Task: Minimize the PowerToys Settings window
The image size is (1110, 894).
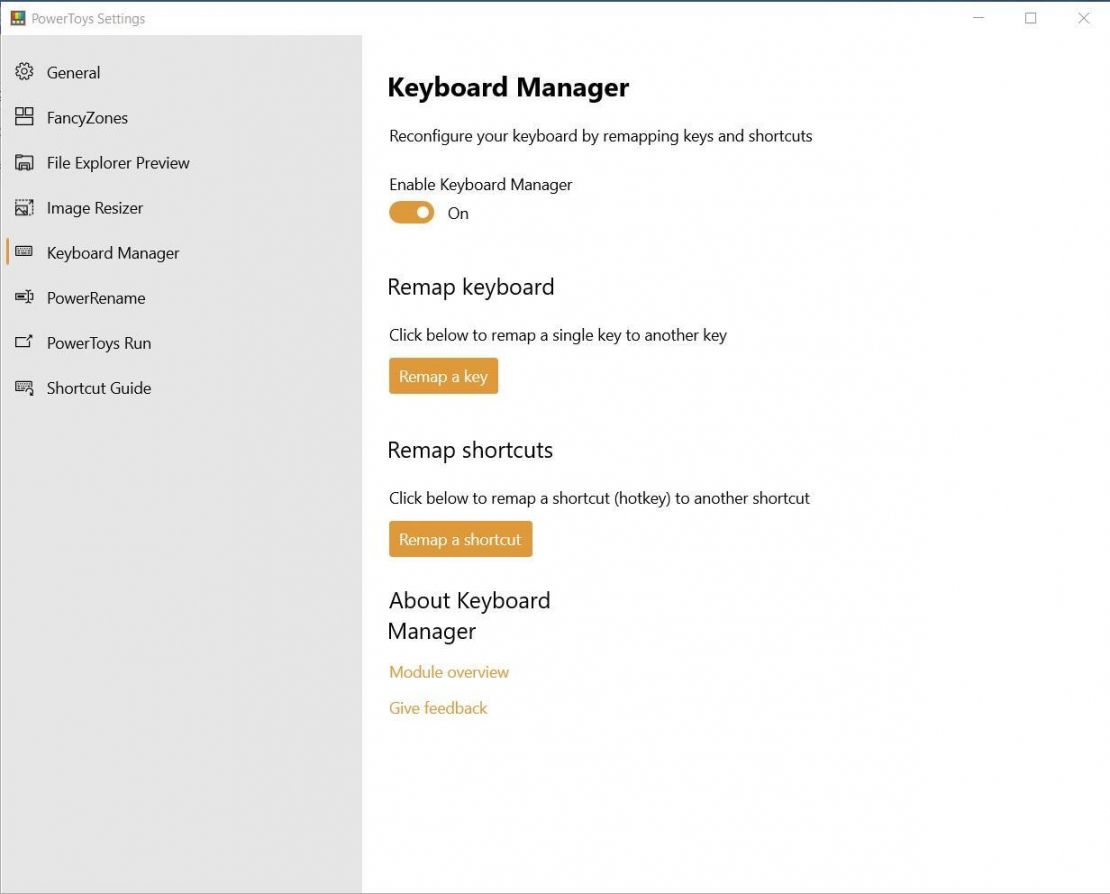Action: coord(977,17)
